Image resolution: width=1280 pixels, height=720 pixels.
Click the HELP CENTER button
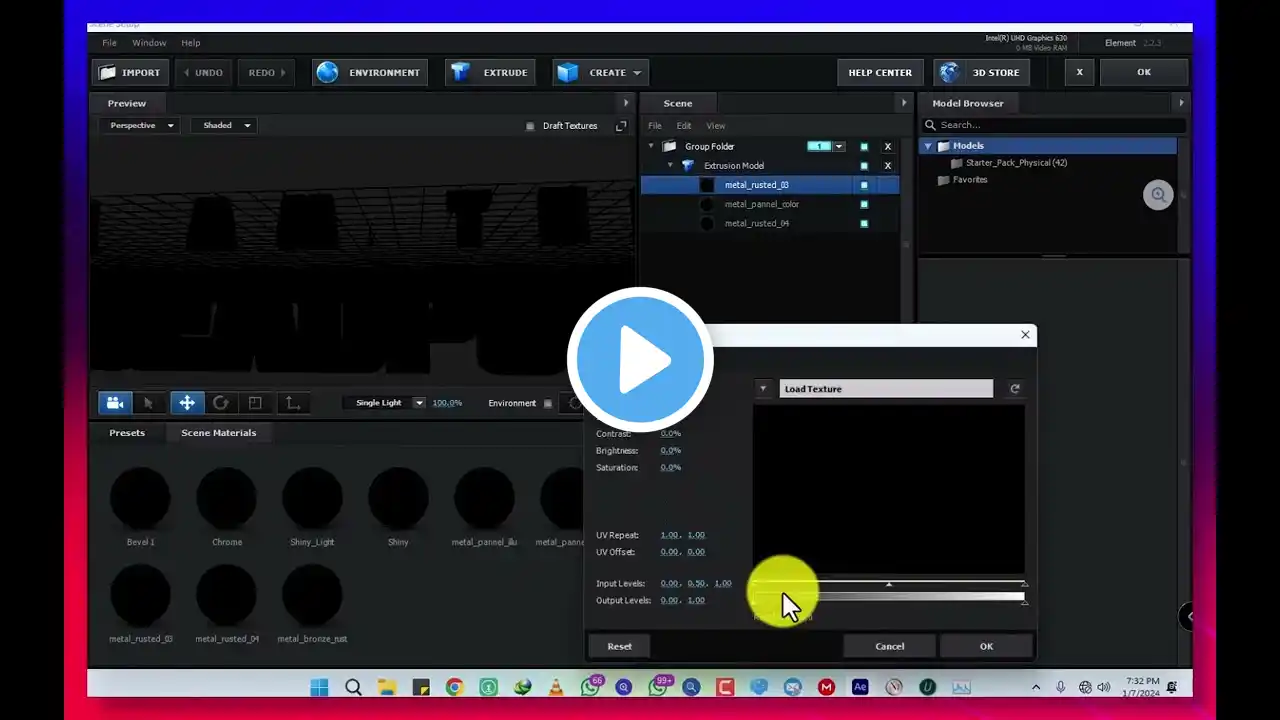[880, 73]
